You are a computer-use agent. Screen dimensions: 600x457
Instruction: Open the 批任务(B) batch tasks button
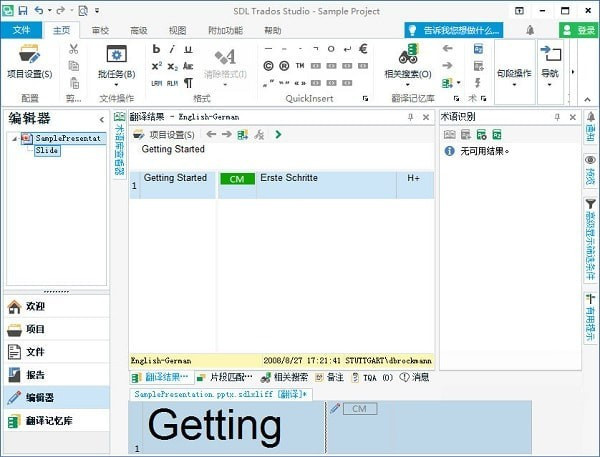(x=116, y=64)
